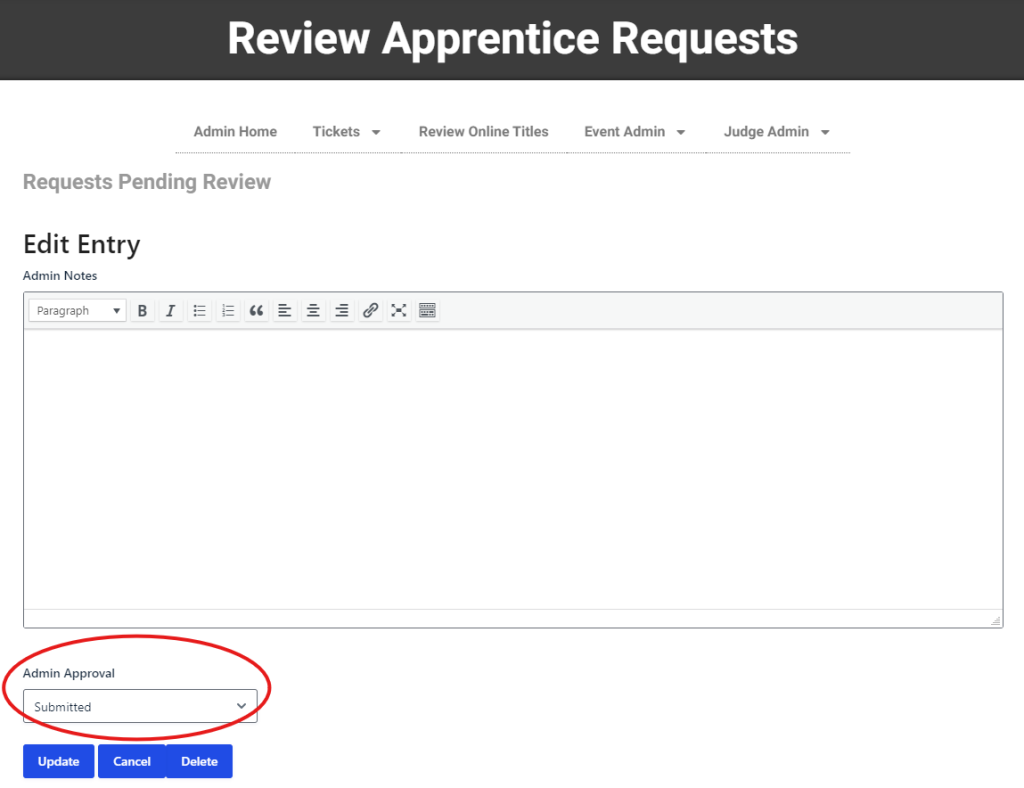This screenshot has width=1024, height=788.
Task: Insert a numbered list
Action: click(x=228, y=311)
